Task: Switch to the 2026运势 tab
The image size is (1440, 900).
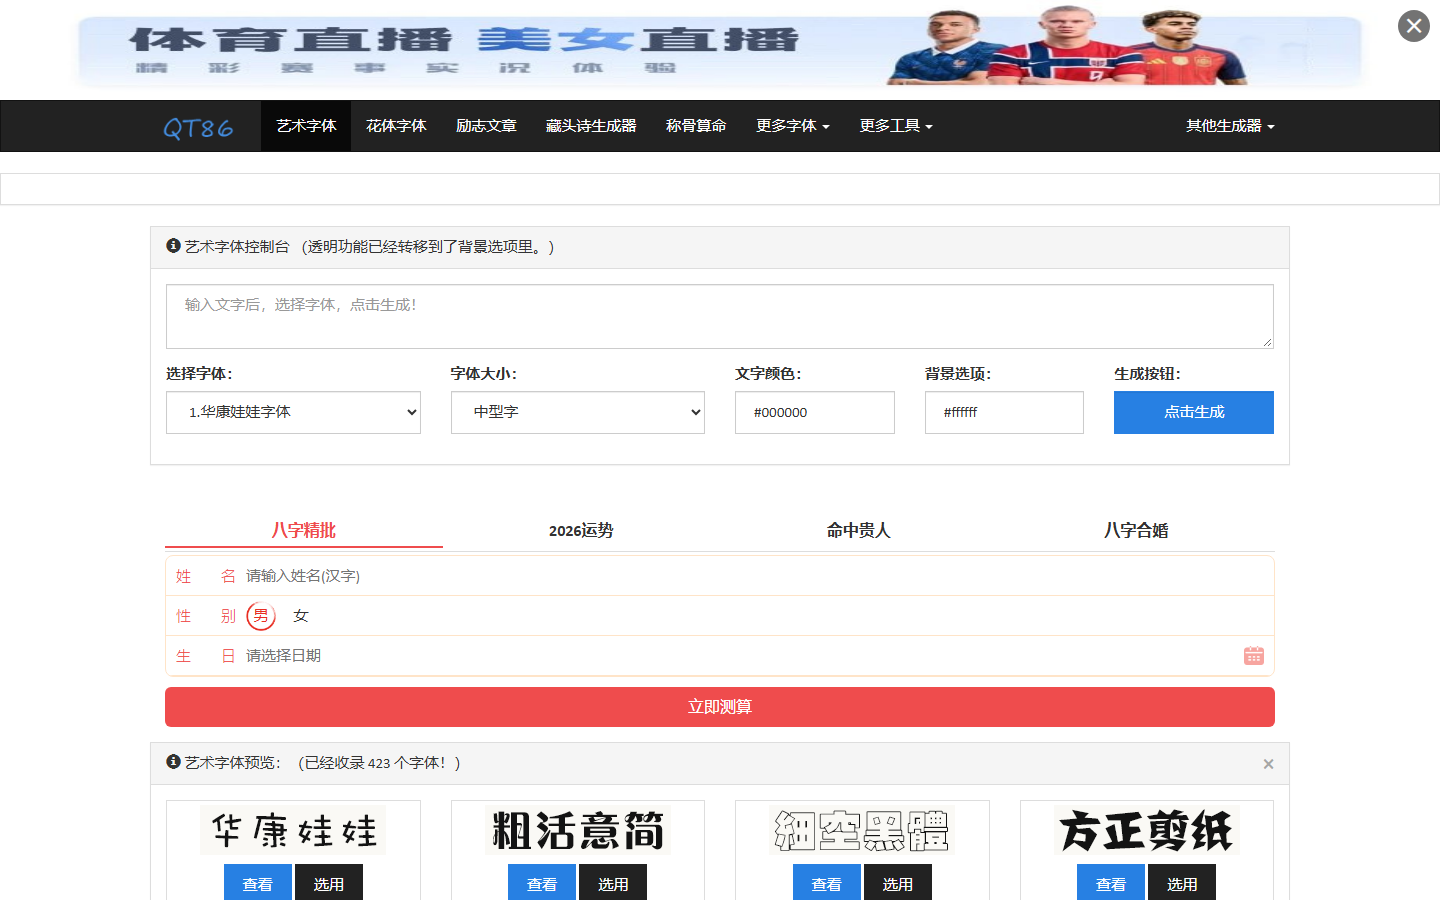Action: [x=581, y=530]
